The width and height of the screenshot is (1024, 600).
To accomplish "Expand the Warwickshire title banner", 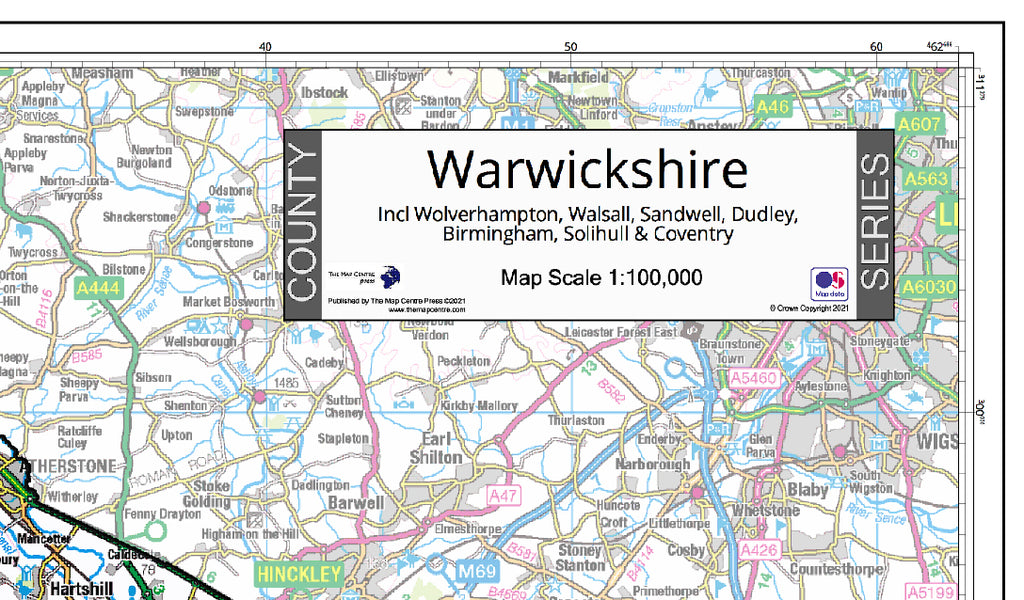I will 586,170.
